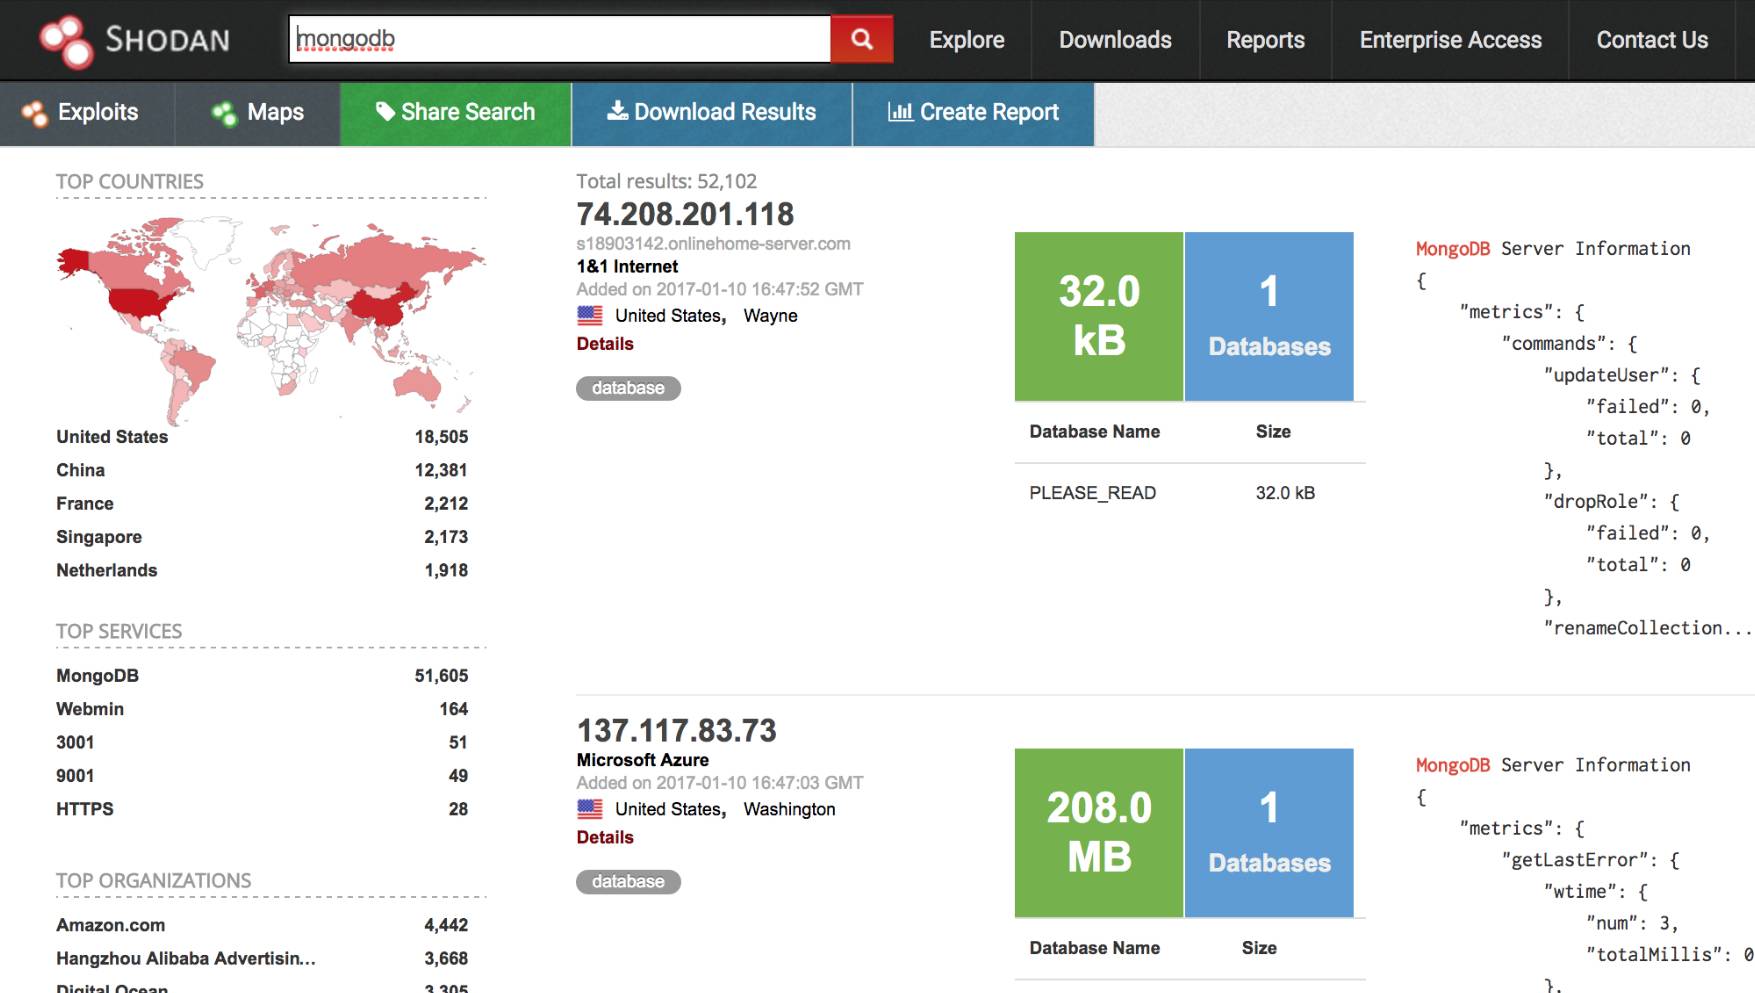
Task: Click the 's18903142.onlinehome-server.com' hostname
Action: [x=714, y=244]
